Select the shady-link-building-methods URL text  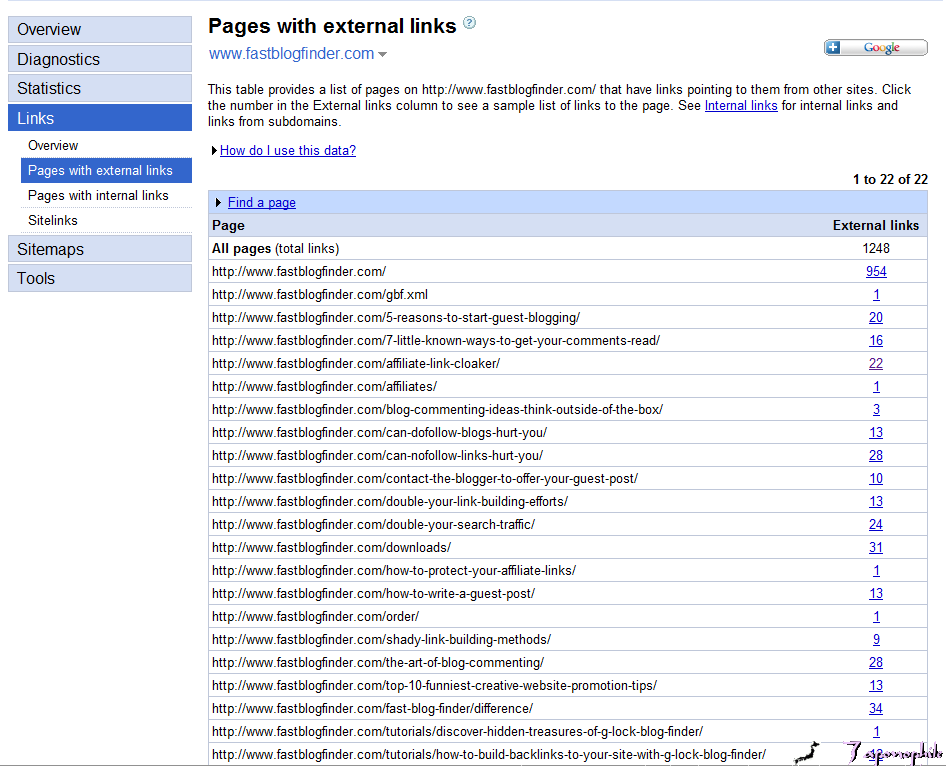(381, 639)
